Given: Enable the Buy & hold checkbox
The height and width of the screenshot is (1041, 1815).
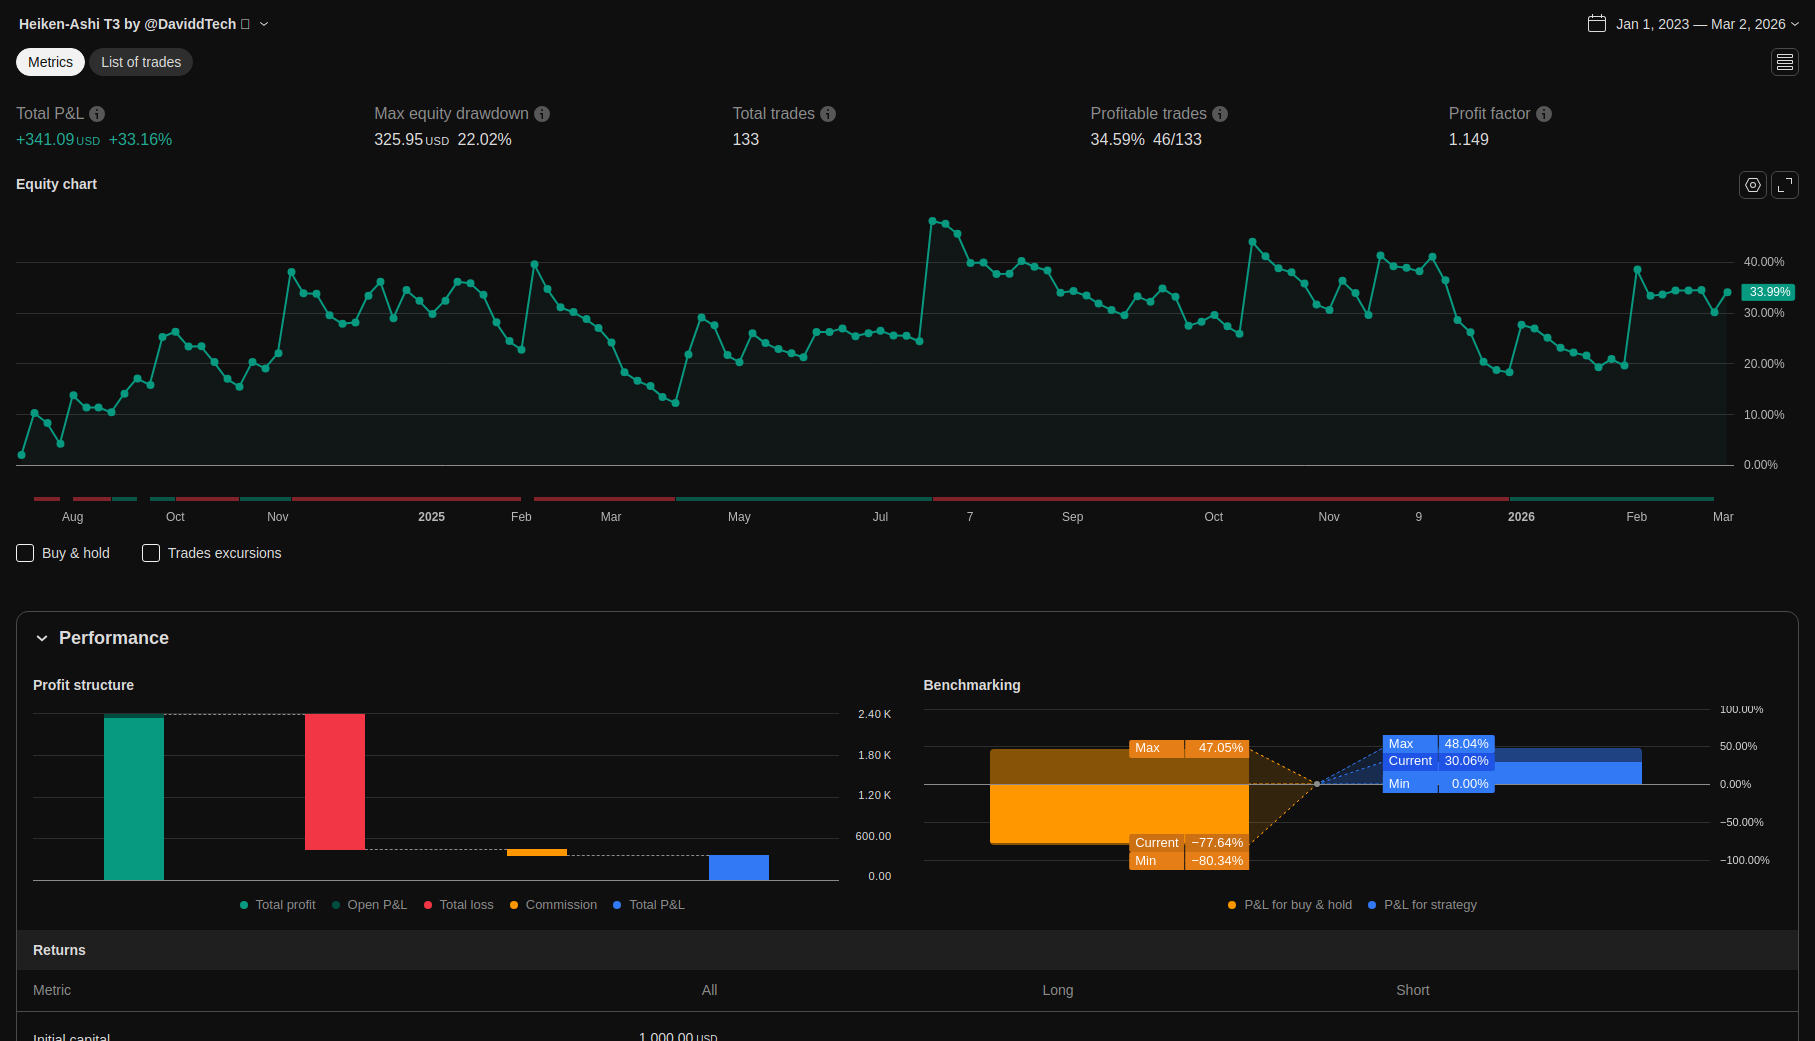Looking at the screenshot, I should pyautogui.click(x=26, y=553).
